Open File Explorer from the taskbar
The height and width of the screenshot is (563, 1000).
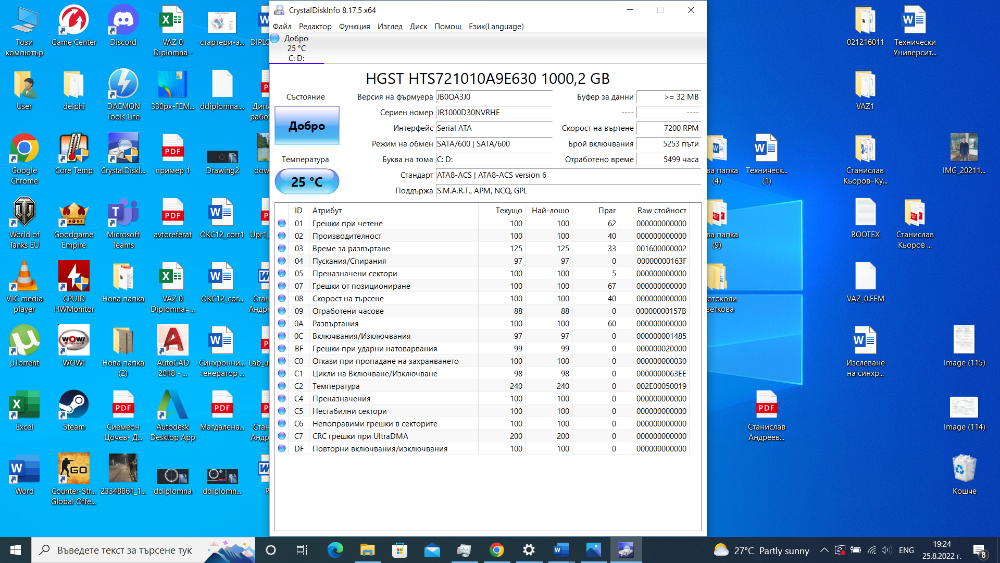click(367, 550)
